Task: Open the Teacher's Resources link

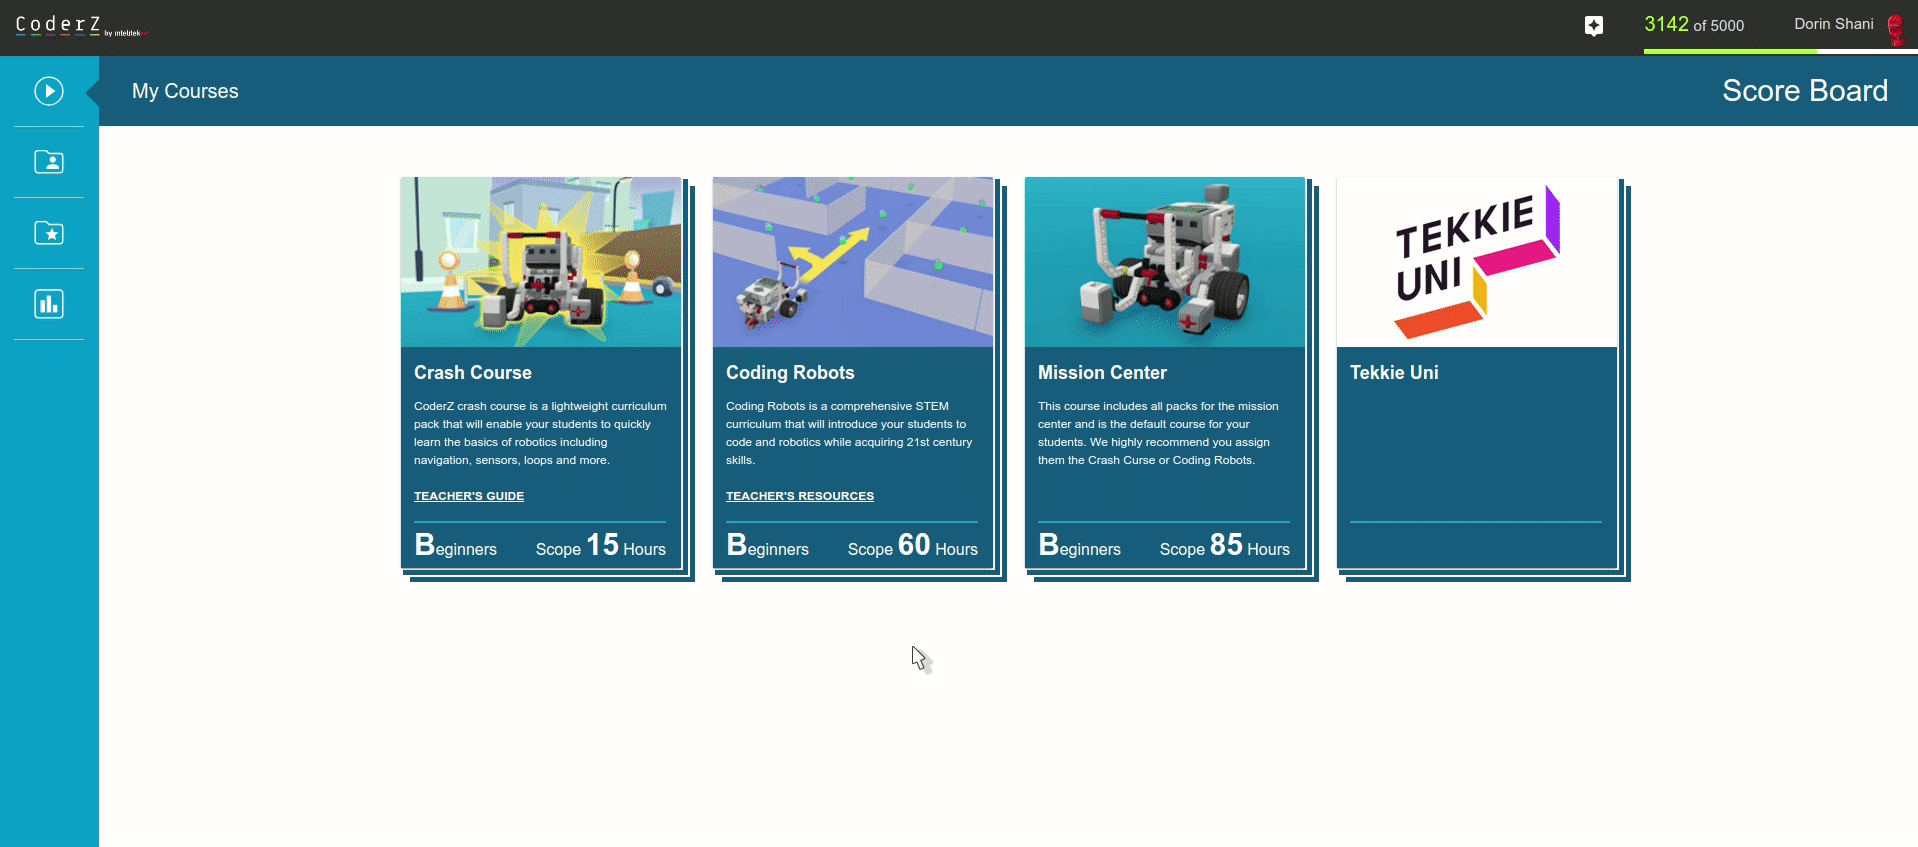Action: pos(800,496)
